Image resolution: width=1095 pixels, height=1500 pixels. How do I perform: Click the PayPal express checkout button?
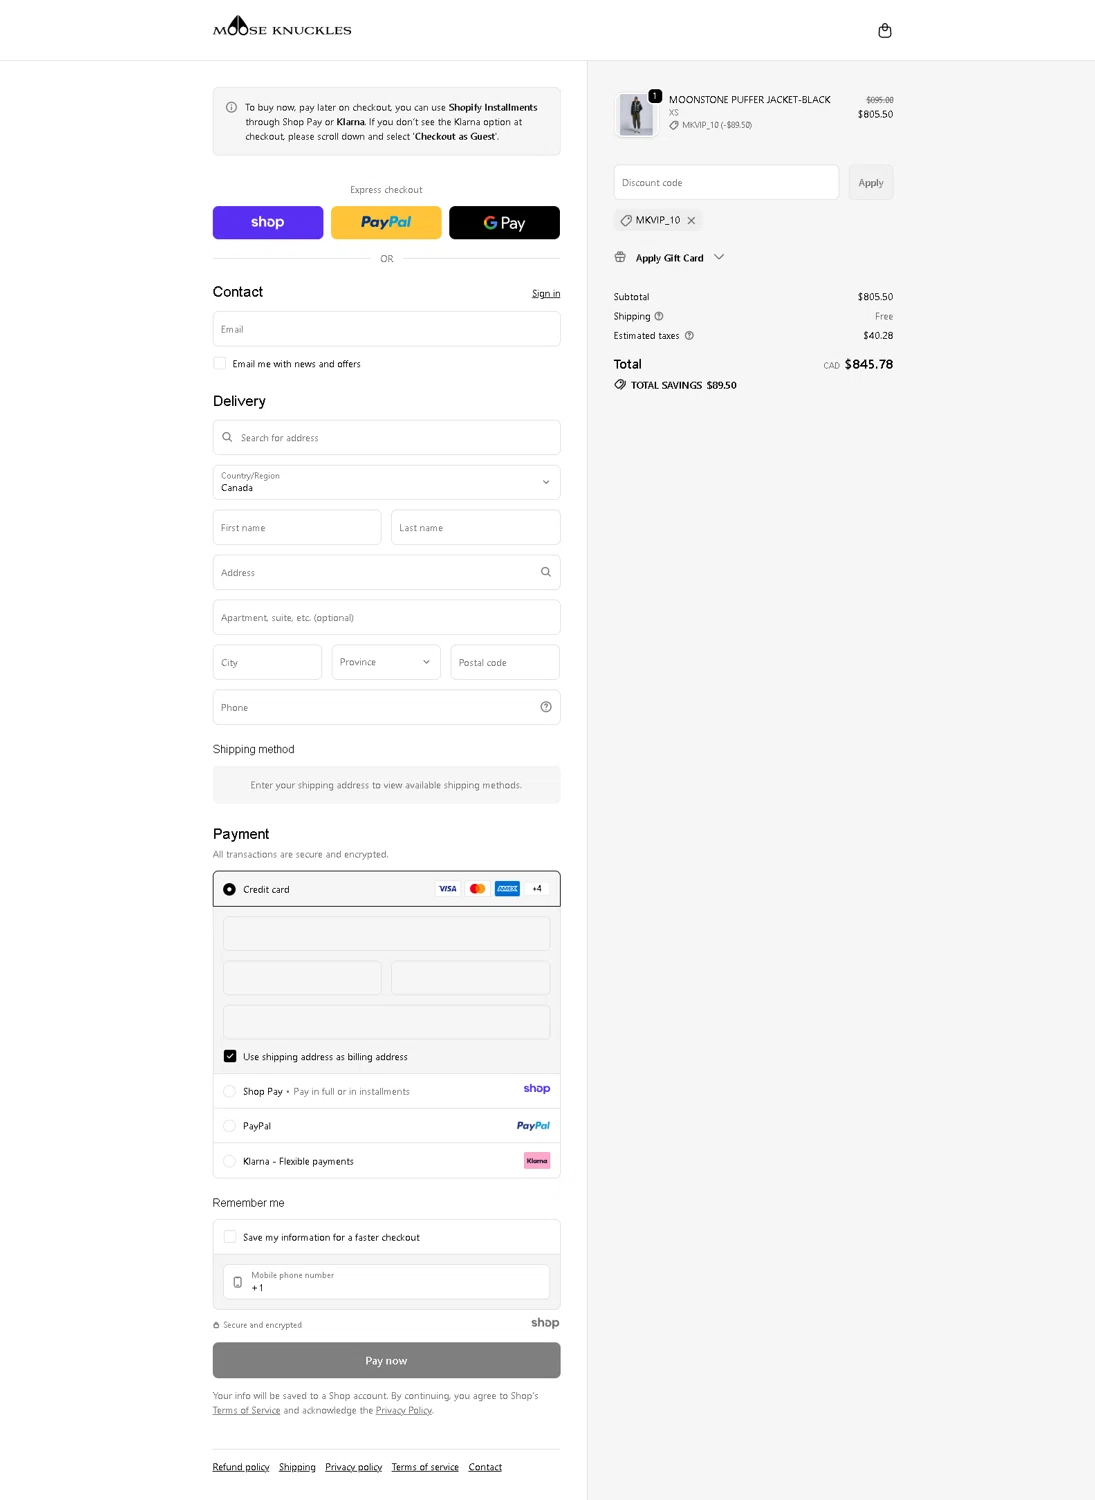tap(386, 223)
